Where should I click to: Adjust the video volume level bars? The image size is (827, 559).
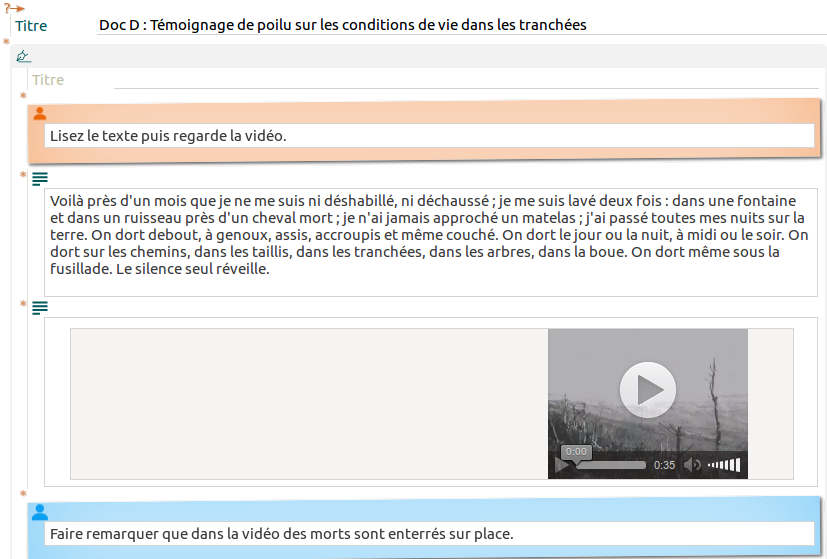[725, 465]
